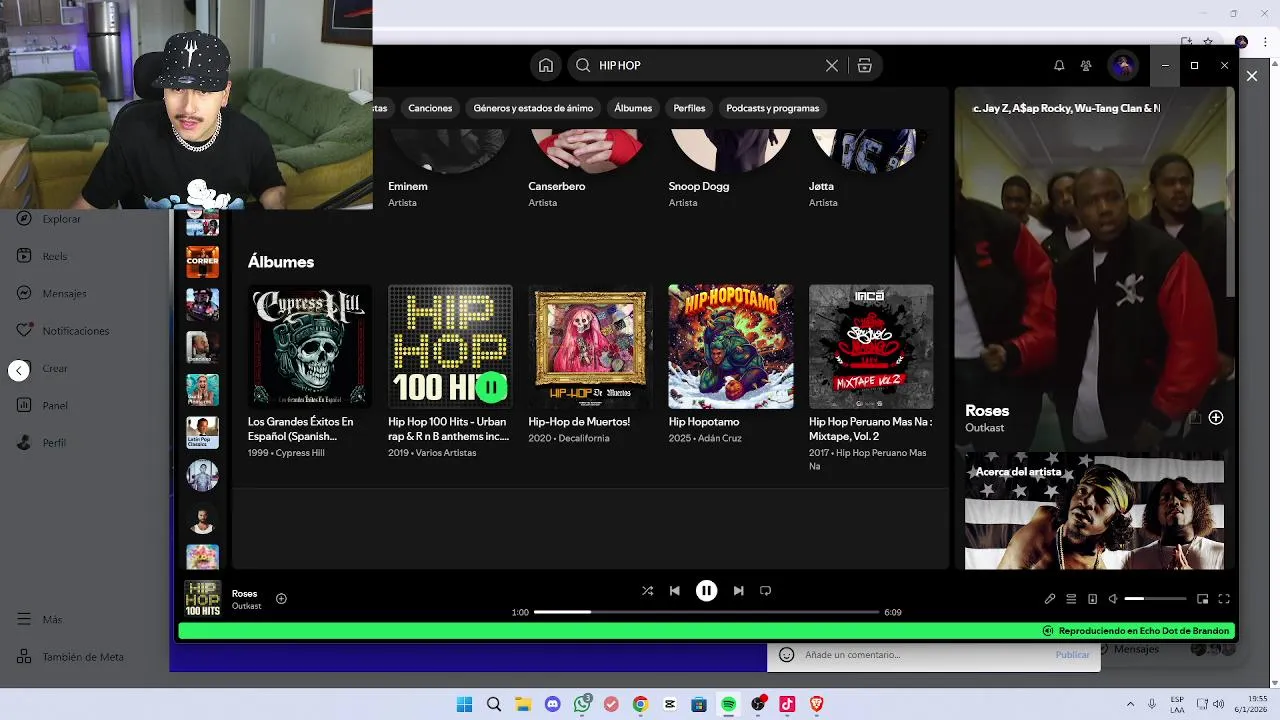The height and width of the screenshot is (720, 1280).
Task: Open the CORRER playlist in library sidebar
Action: click(202, 262)
